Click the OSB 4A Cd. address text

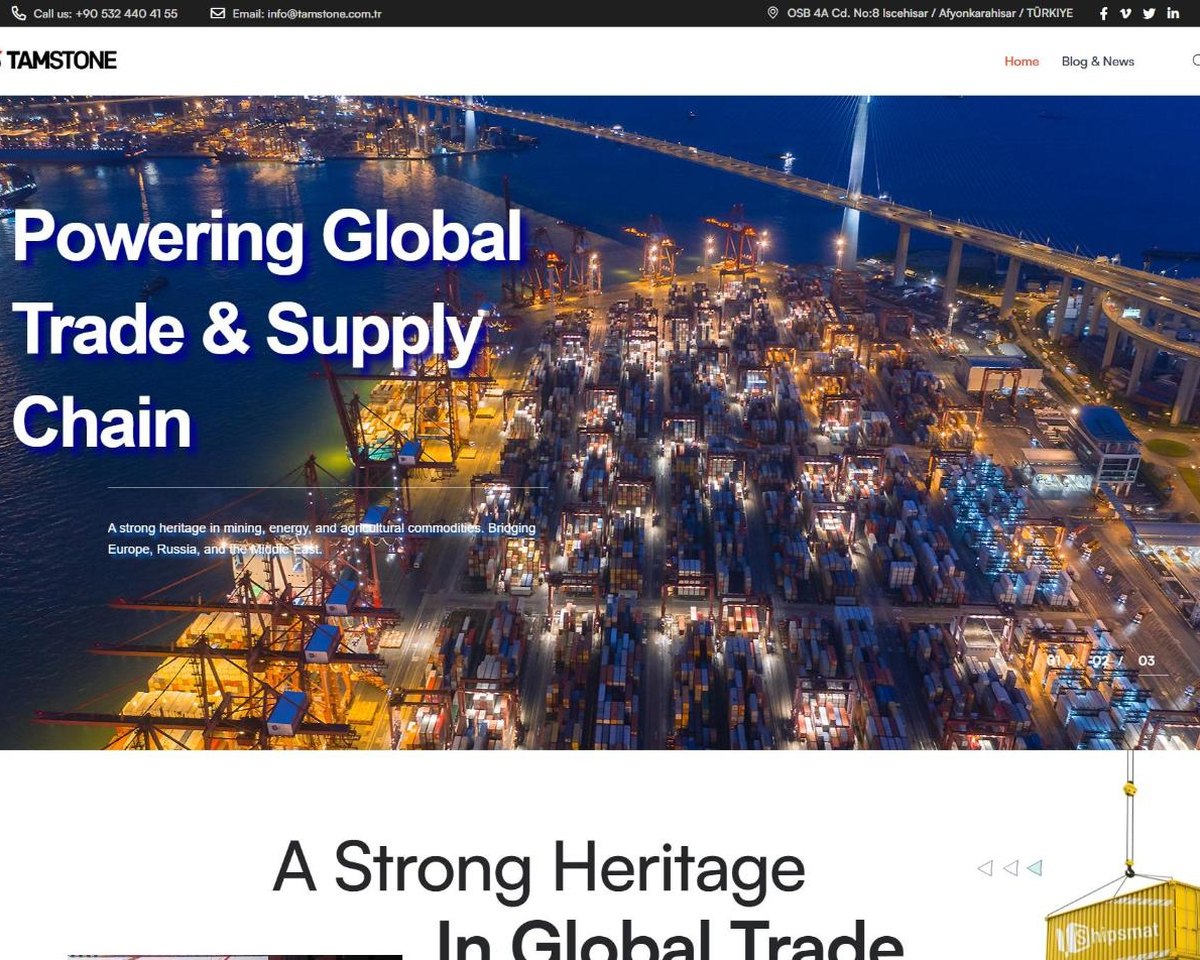pos(930,13)
